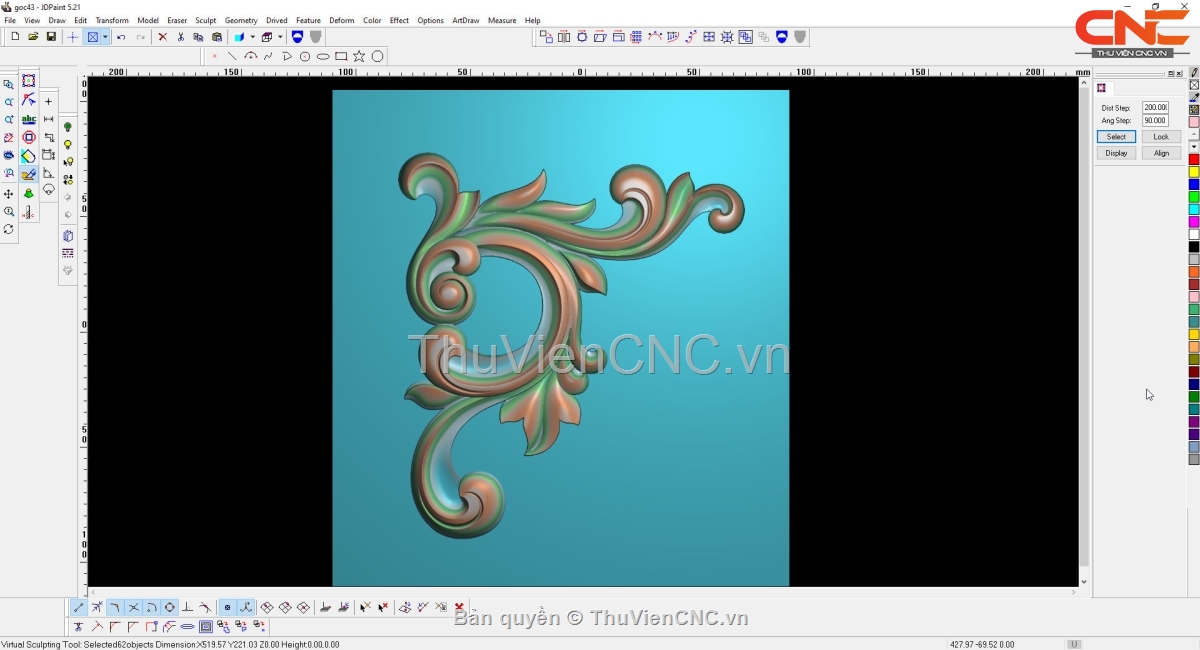Toggle the circle center snap button
The image size is (1200, 650).
169,607
